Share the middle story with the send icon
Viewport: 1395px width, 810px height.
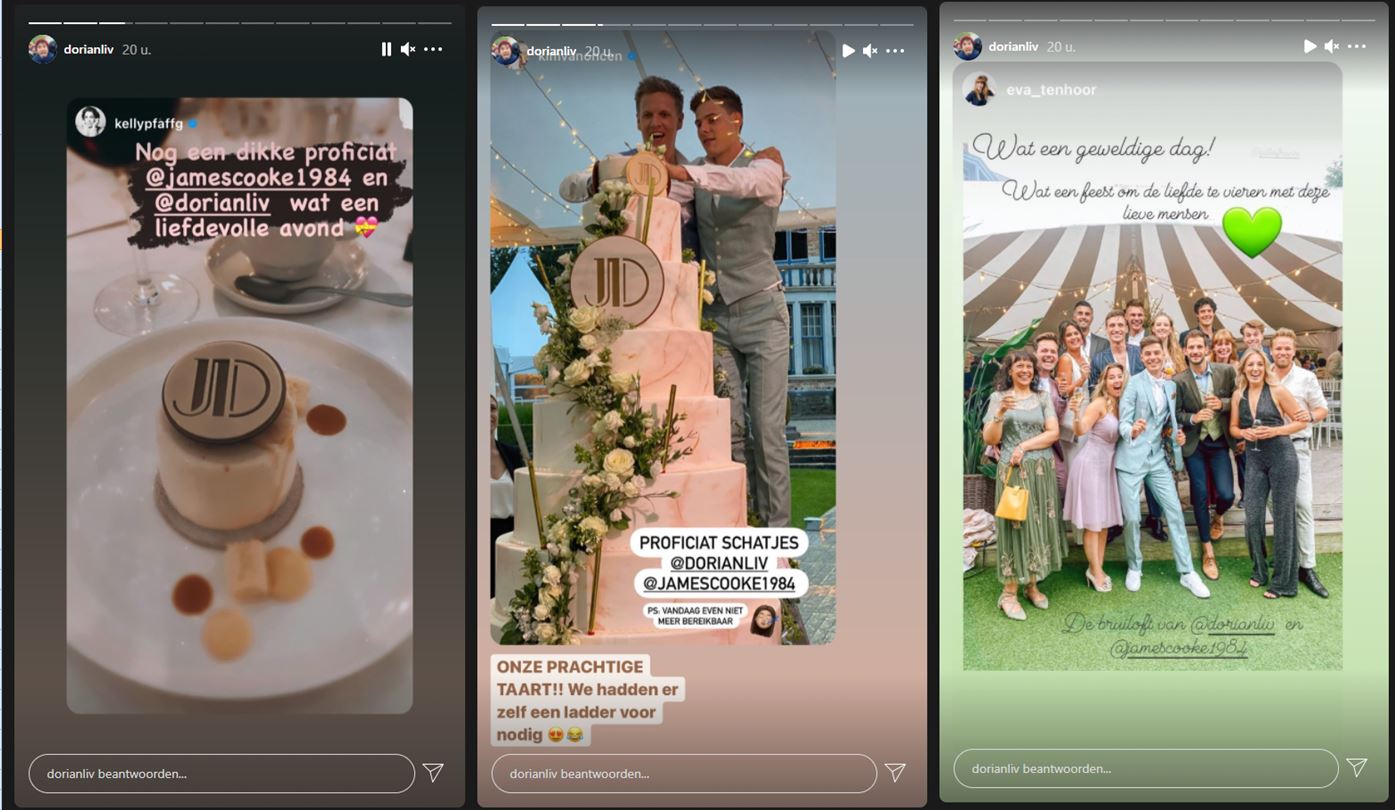tap(895, 772)
